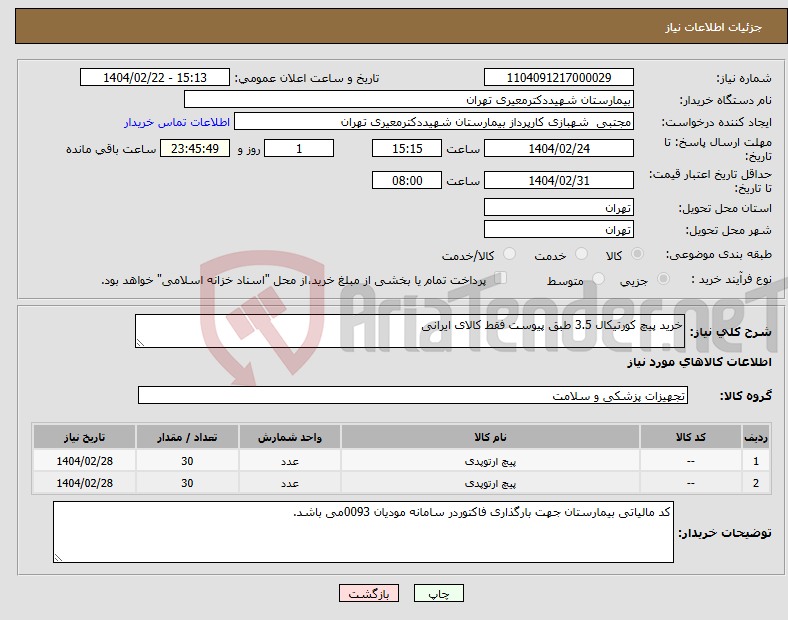788x620 pixels.
Task: Click the resize grip of buyer notes textarea
Action: tap(58, 558)
